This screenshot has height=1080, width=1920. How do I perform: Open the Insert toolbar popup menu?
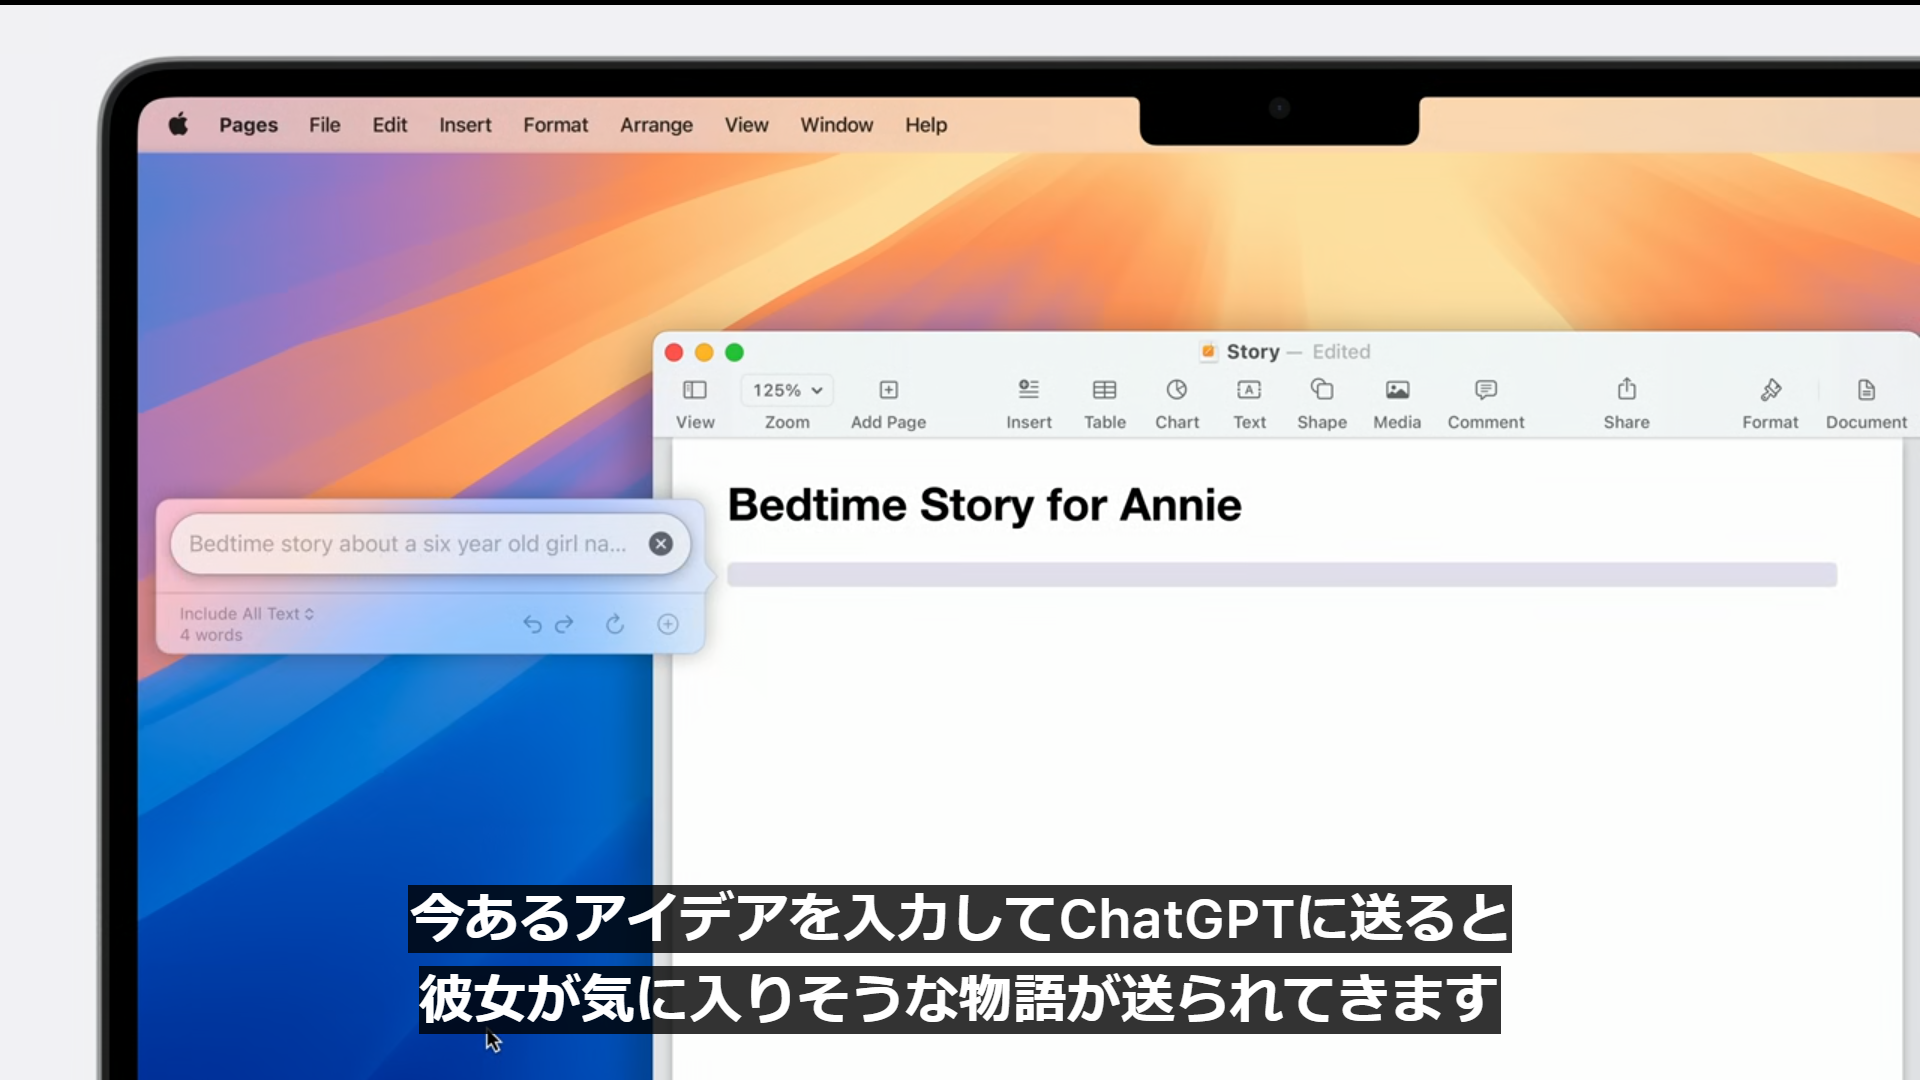pos(1028,391)
